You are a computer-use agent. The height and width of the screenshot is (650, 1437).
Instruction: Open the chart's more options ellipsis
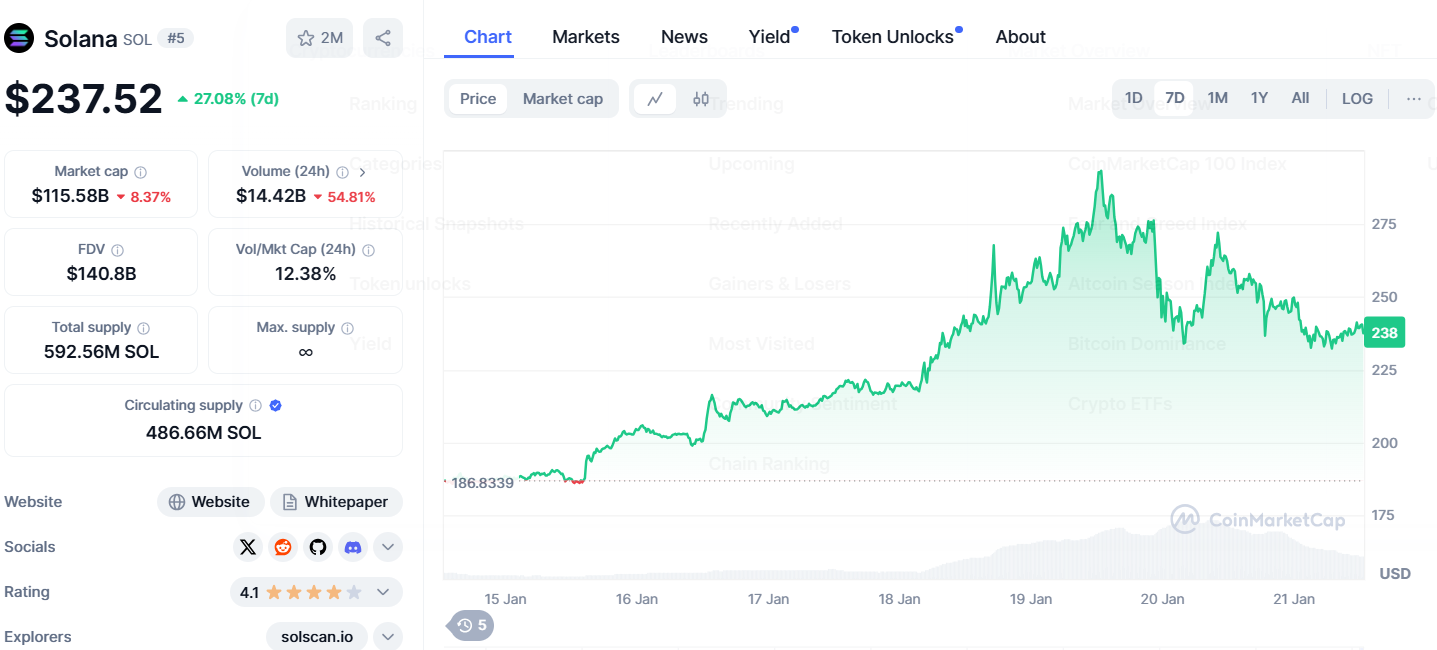[1413, 98]
